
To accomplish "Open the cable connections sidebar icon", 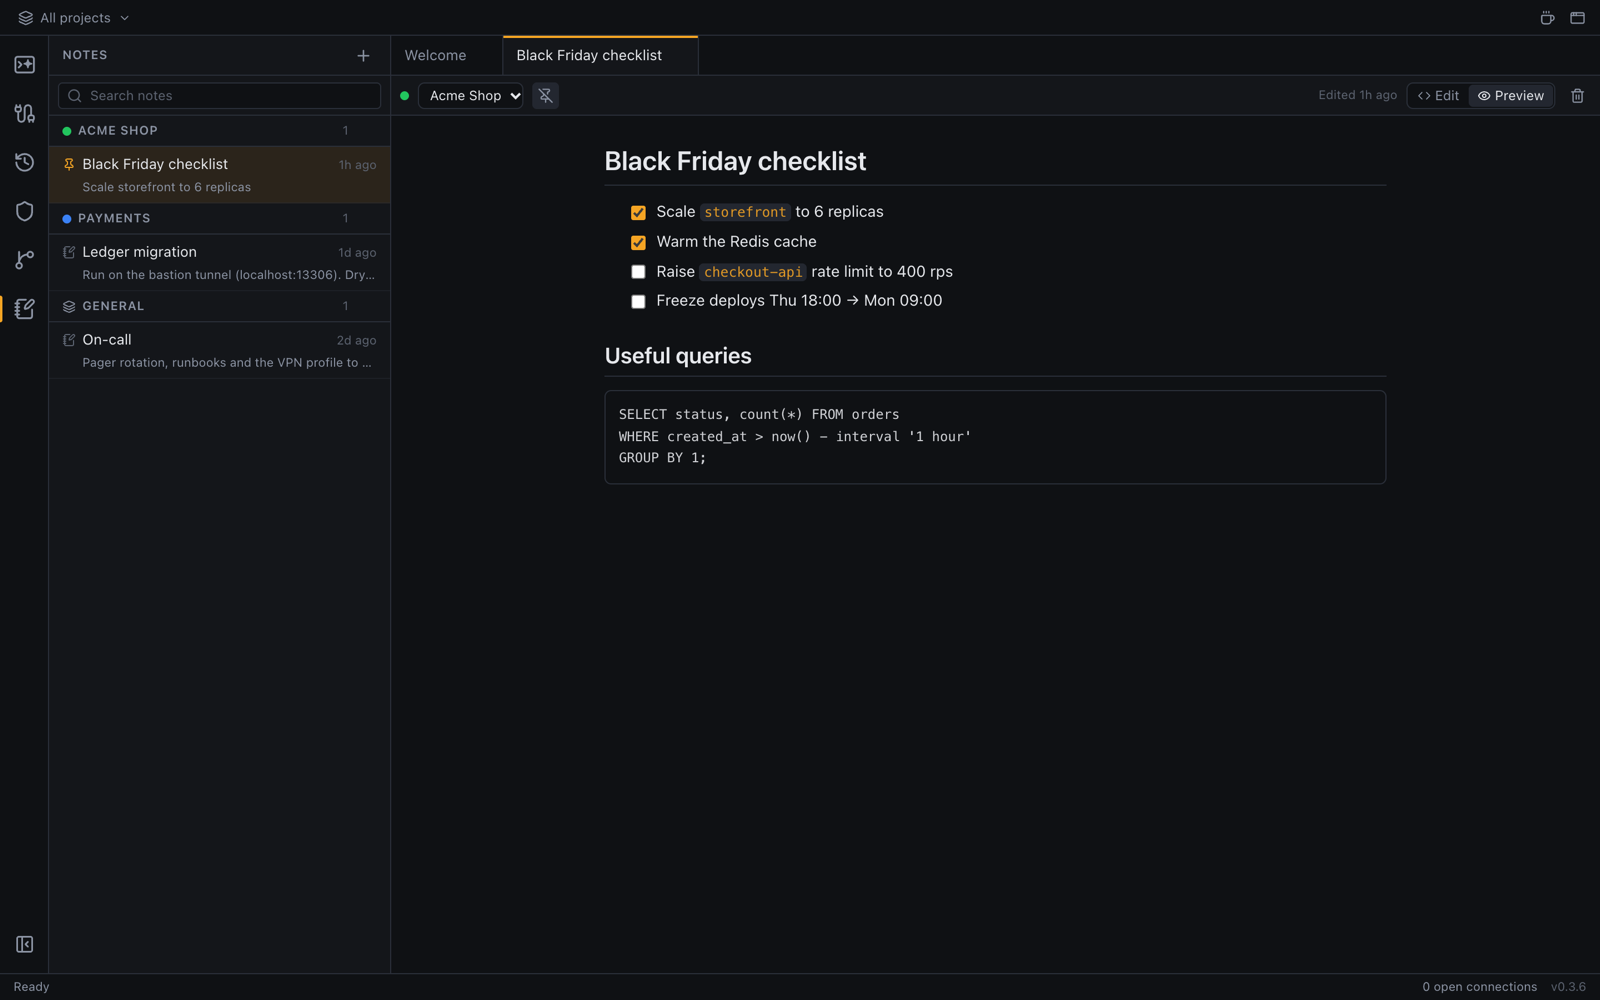I will coord(24,114).
